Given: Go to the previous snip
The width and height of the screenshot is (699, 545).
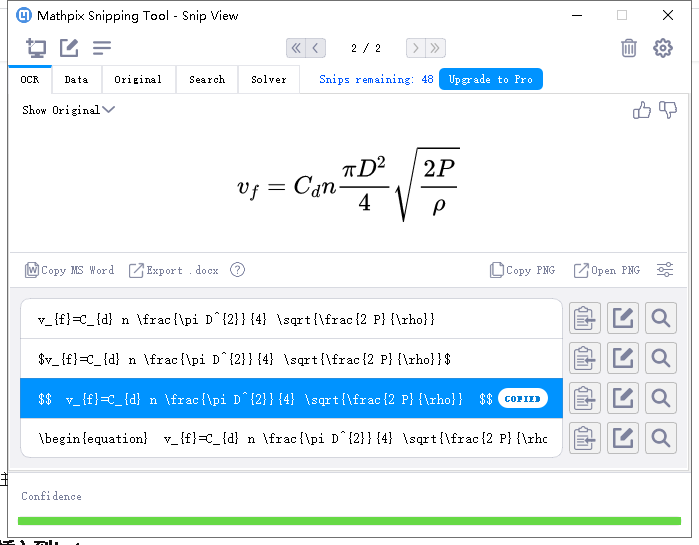Looking at the screenshot, I should (316, 48).
